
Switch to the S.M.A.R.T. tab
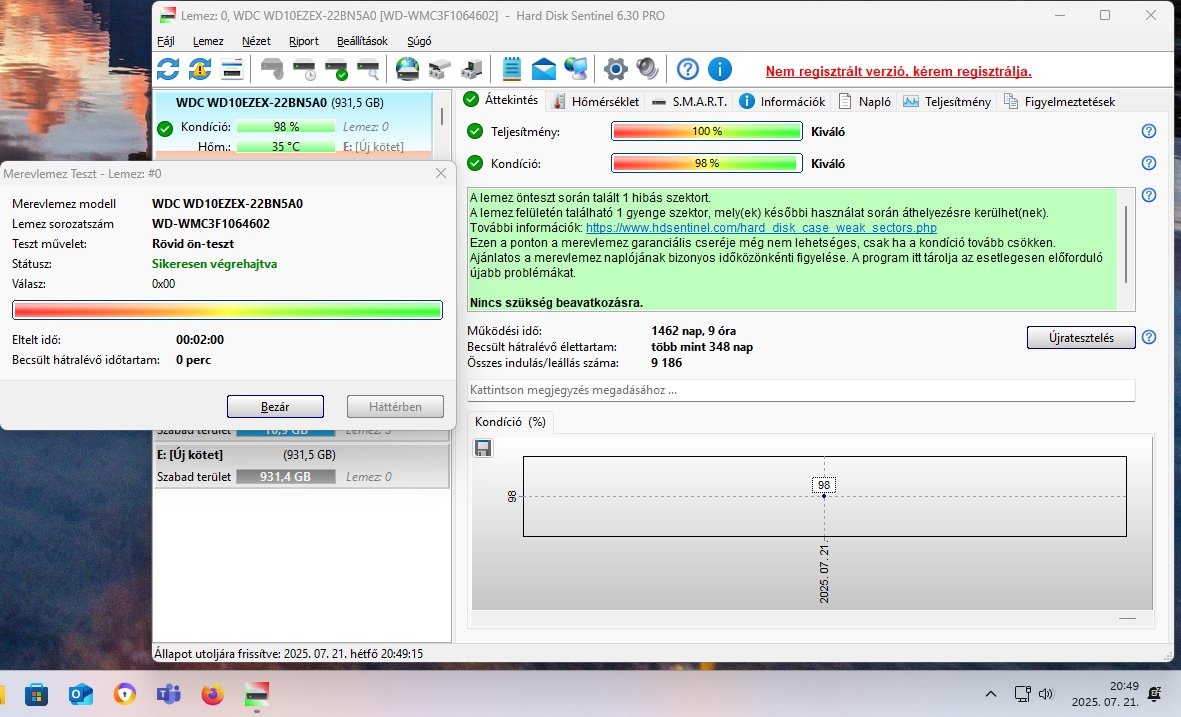[x=690, y=101]
